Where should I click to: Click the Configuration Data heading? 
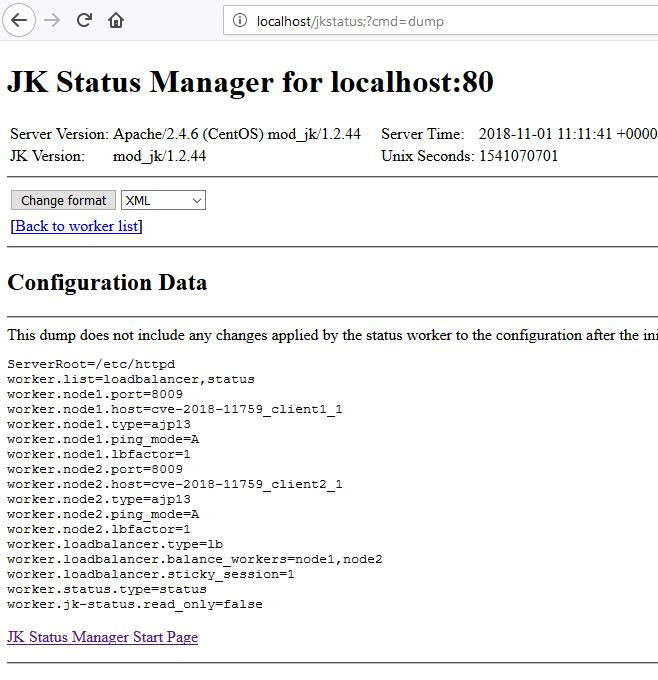tap(107, 283)
